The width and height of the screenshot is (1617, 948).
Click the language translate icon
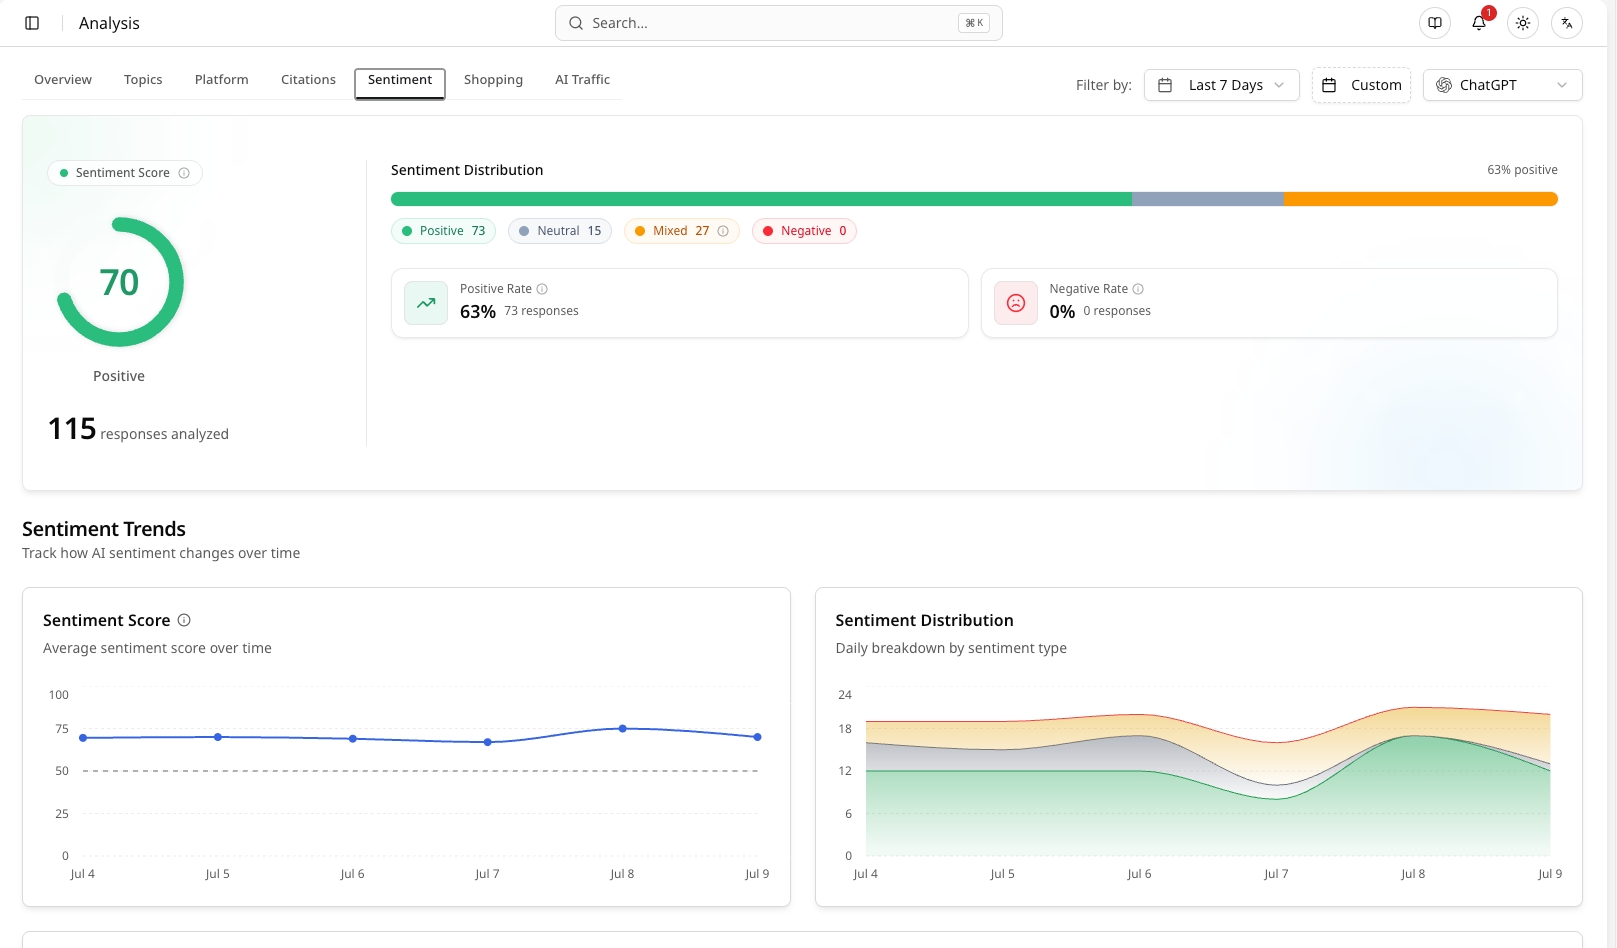pos(1567,23)
